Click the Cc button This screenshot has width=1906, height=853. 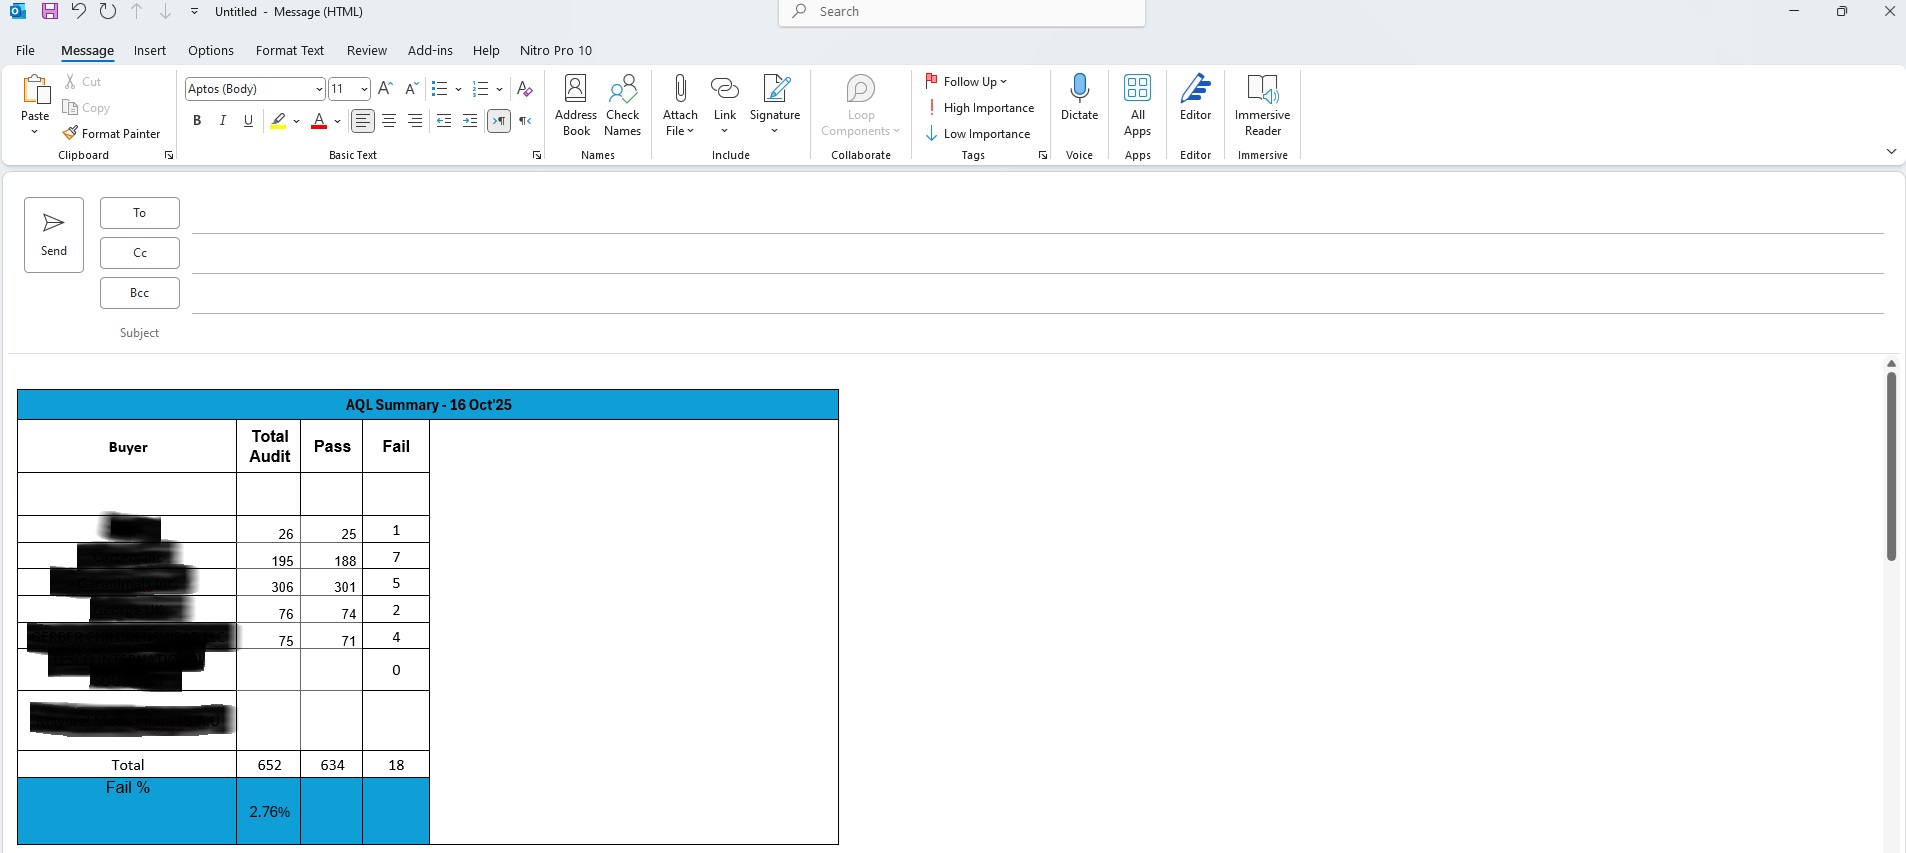tap(140, 253)
